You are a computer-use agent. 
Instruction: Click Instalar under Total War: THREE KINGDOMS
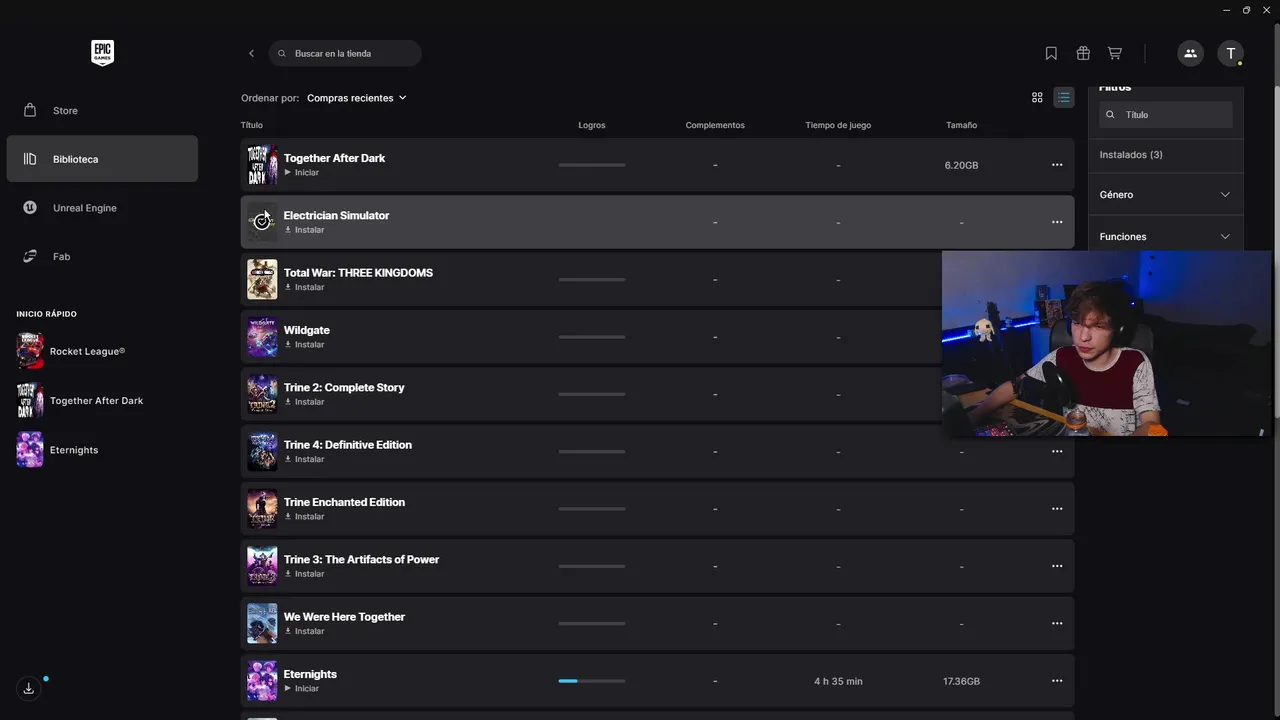tap(305, 287)
